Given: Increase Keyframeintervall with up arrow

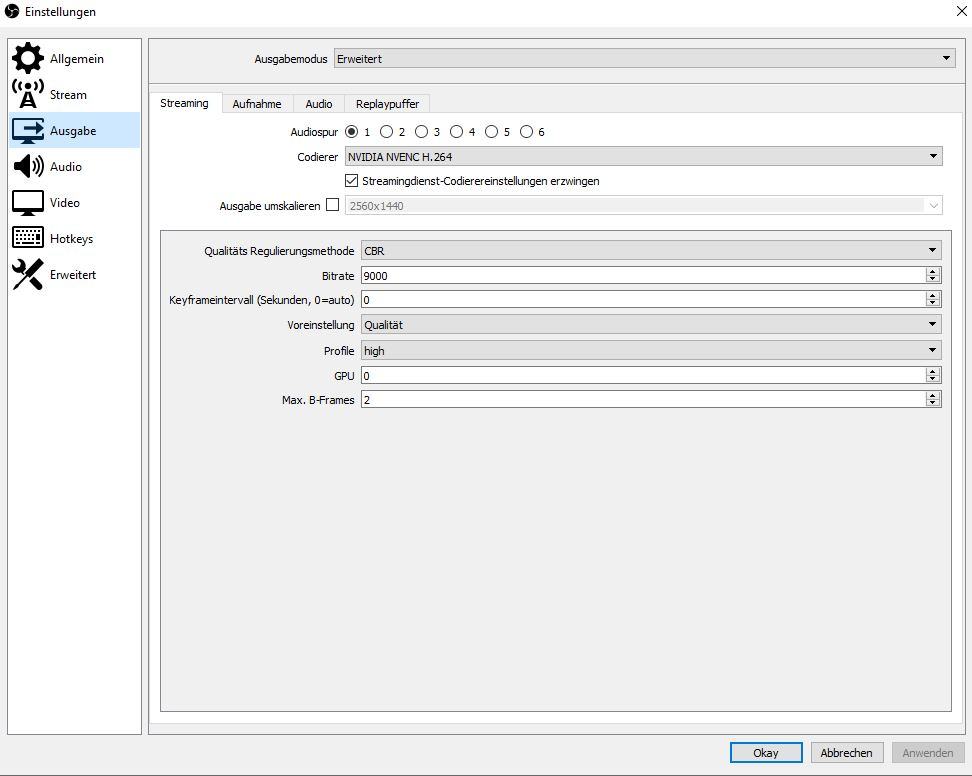Looking at the screenshot, I should [932, 296].
